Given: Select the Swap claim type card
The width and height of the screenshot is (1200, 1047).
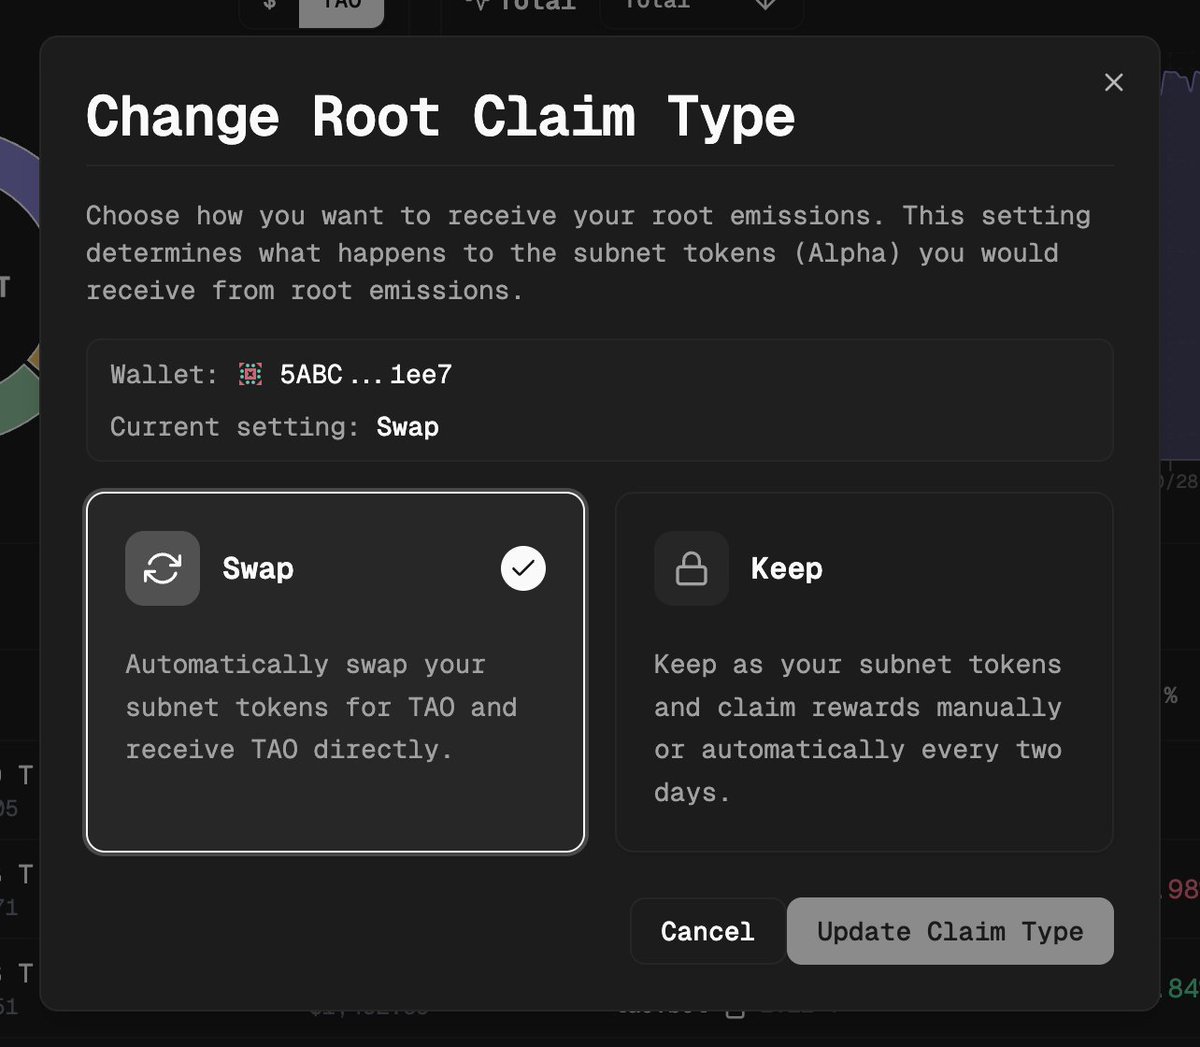Looking at the screenshot, I should pos(336,672).
